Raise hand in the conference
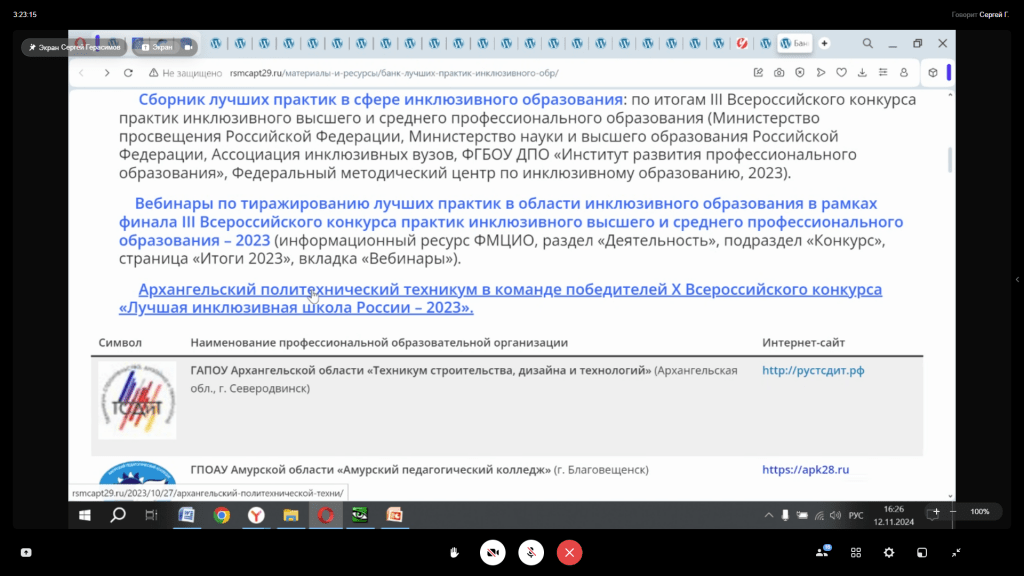 pos(455,552)
